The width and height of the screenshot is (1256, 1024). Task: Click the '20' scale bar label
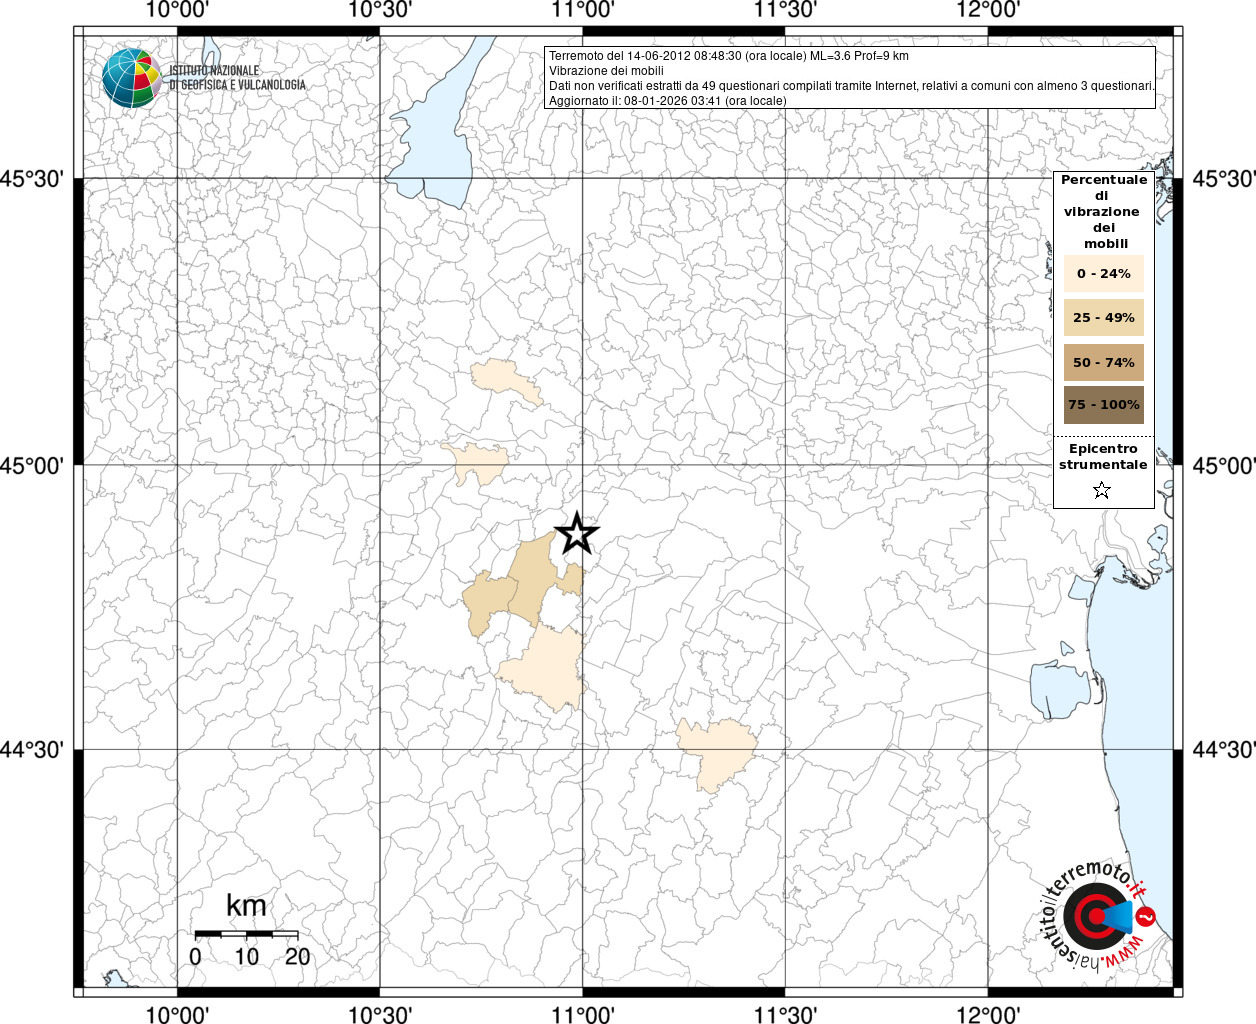pos(297,957)
